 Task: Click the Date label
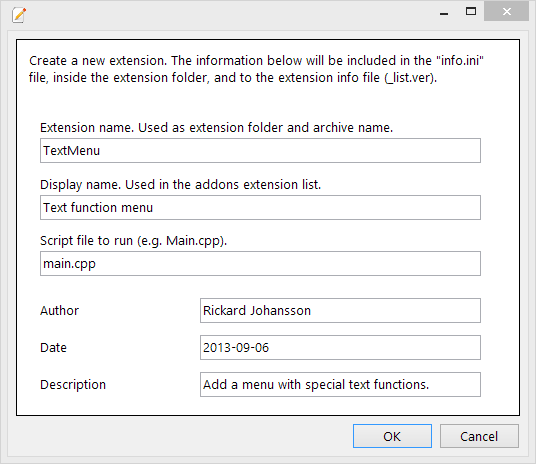(53, 347)
